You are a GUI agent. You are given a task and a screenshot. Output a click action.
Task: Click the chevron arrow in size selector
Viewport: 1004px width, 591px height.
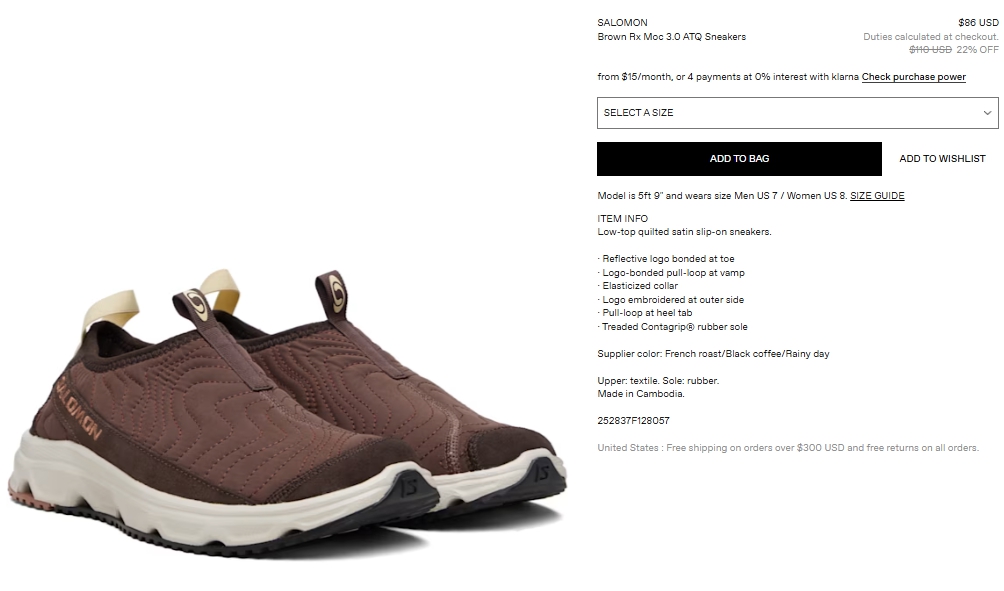click(x=987, y=113)
